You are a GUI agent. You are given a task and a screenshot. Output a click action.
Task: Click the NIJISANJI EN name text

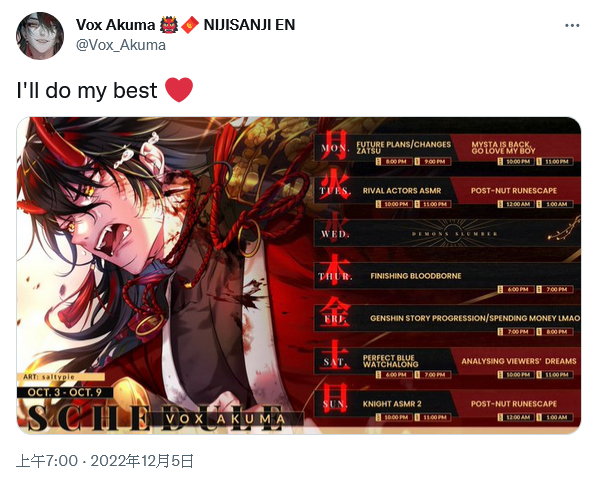(x=249, y=25)
